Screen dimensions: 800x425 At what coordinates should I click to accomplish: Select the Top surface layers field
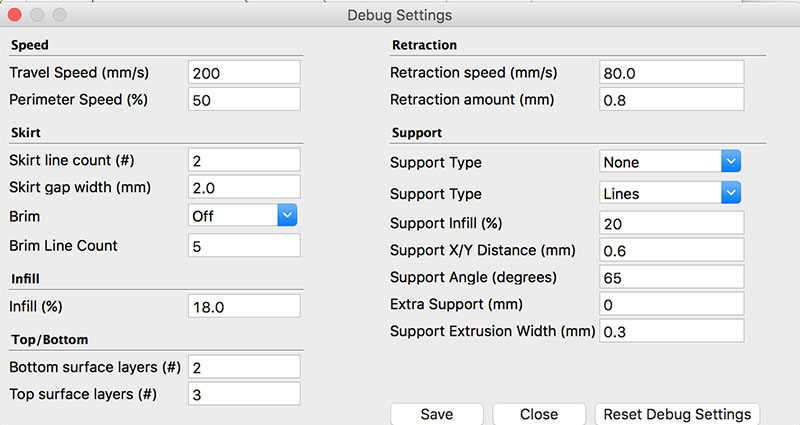[244, 395]
